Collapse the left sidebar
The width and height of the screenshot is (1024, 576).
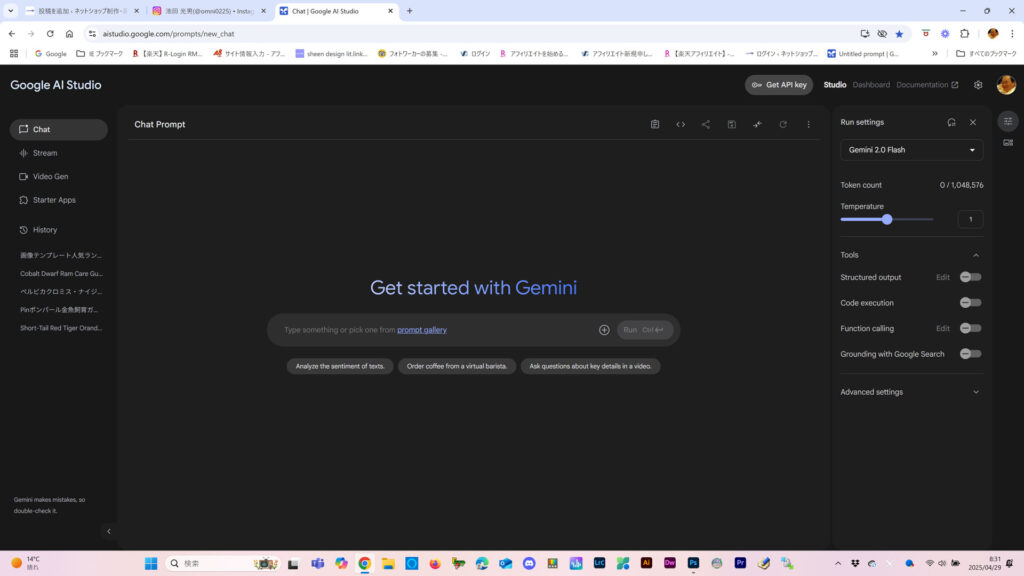click(x=109, y=532)
